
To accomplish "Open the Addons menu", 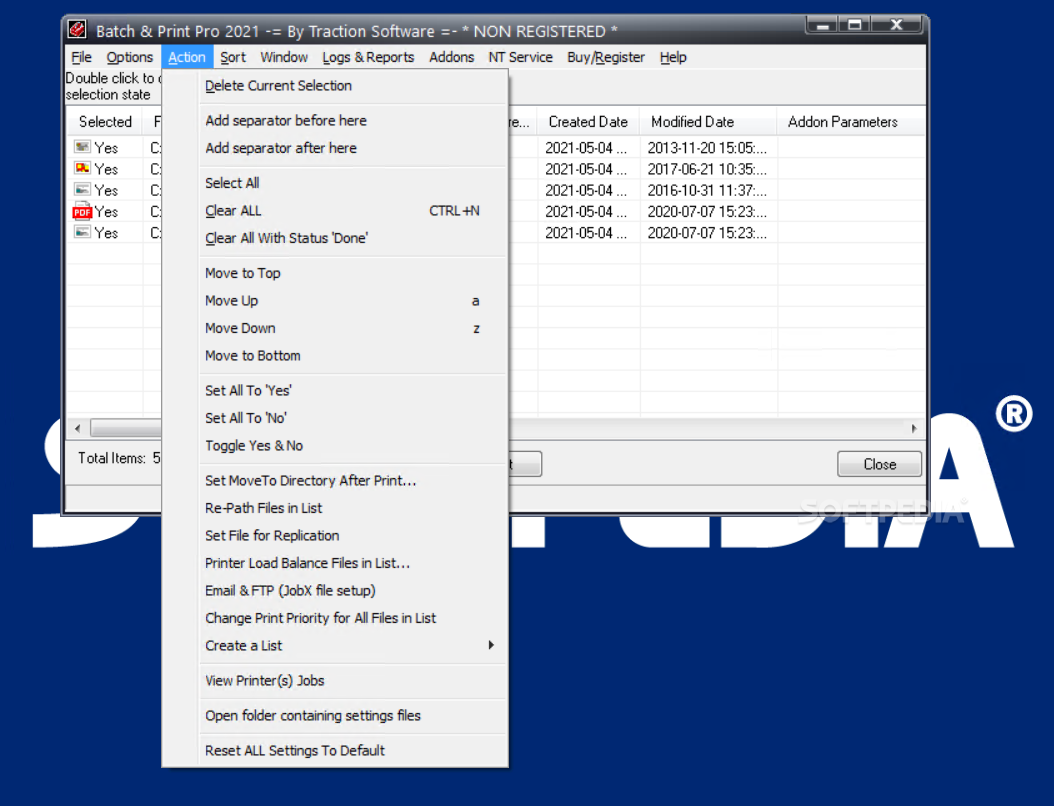I will click(452, 57).
